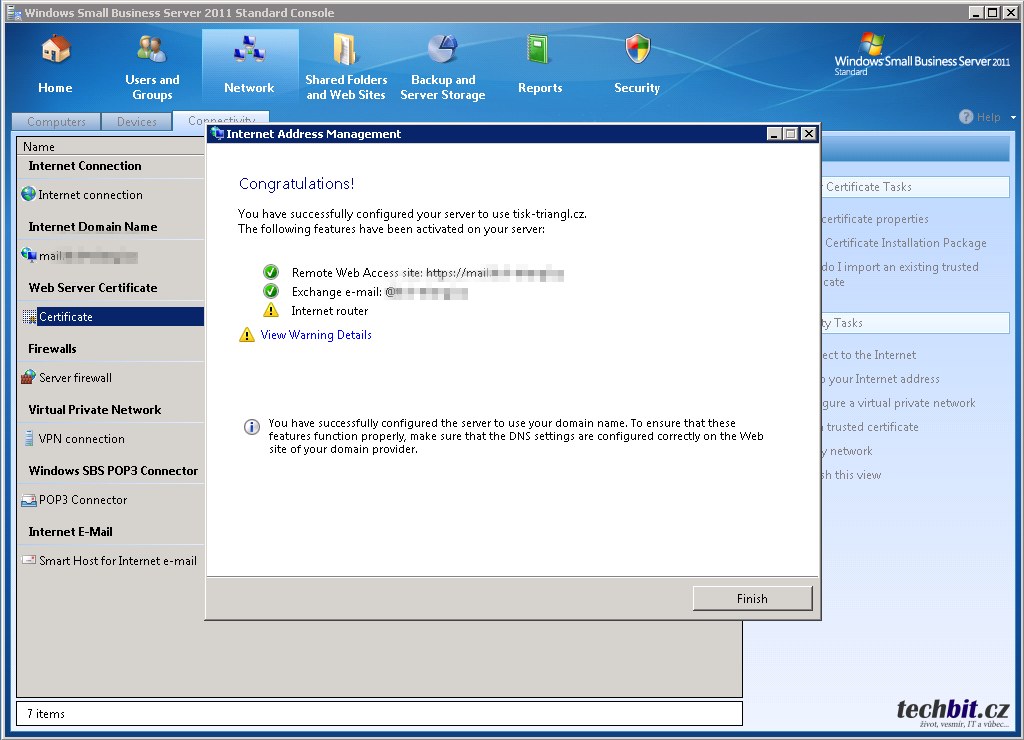Click the Finish button
The width and height of the screenshot is (1024, 740).
752,599
